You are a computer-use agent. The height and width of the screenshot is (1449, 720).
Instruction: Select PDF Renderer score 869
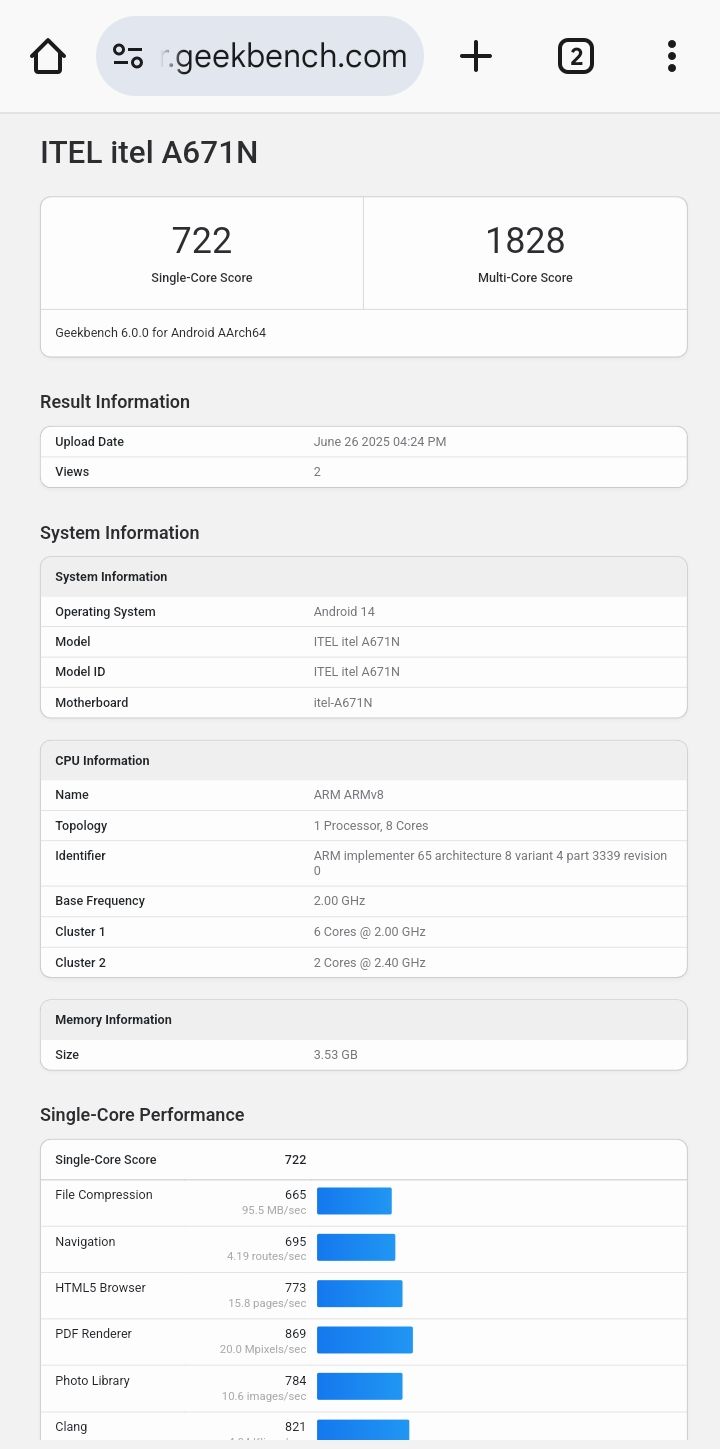point(295,1334)
